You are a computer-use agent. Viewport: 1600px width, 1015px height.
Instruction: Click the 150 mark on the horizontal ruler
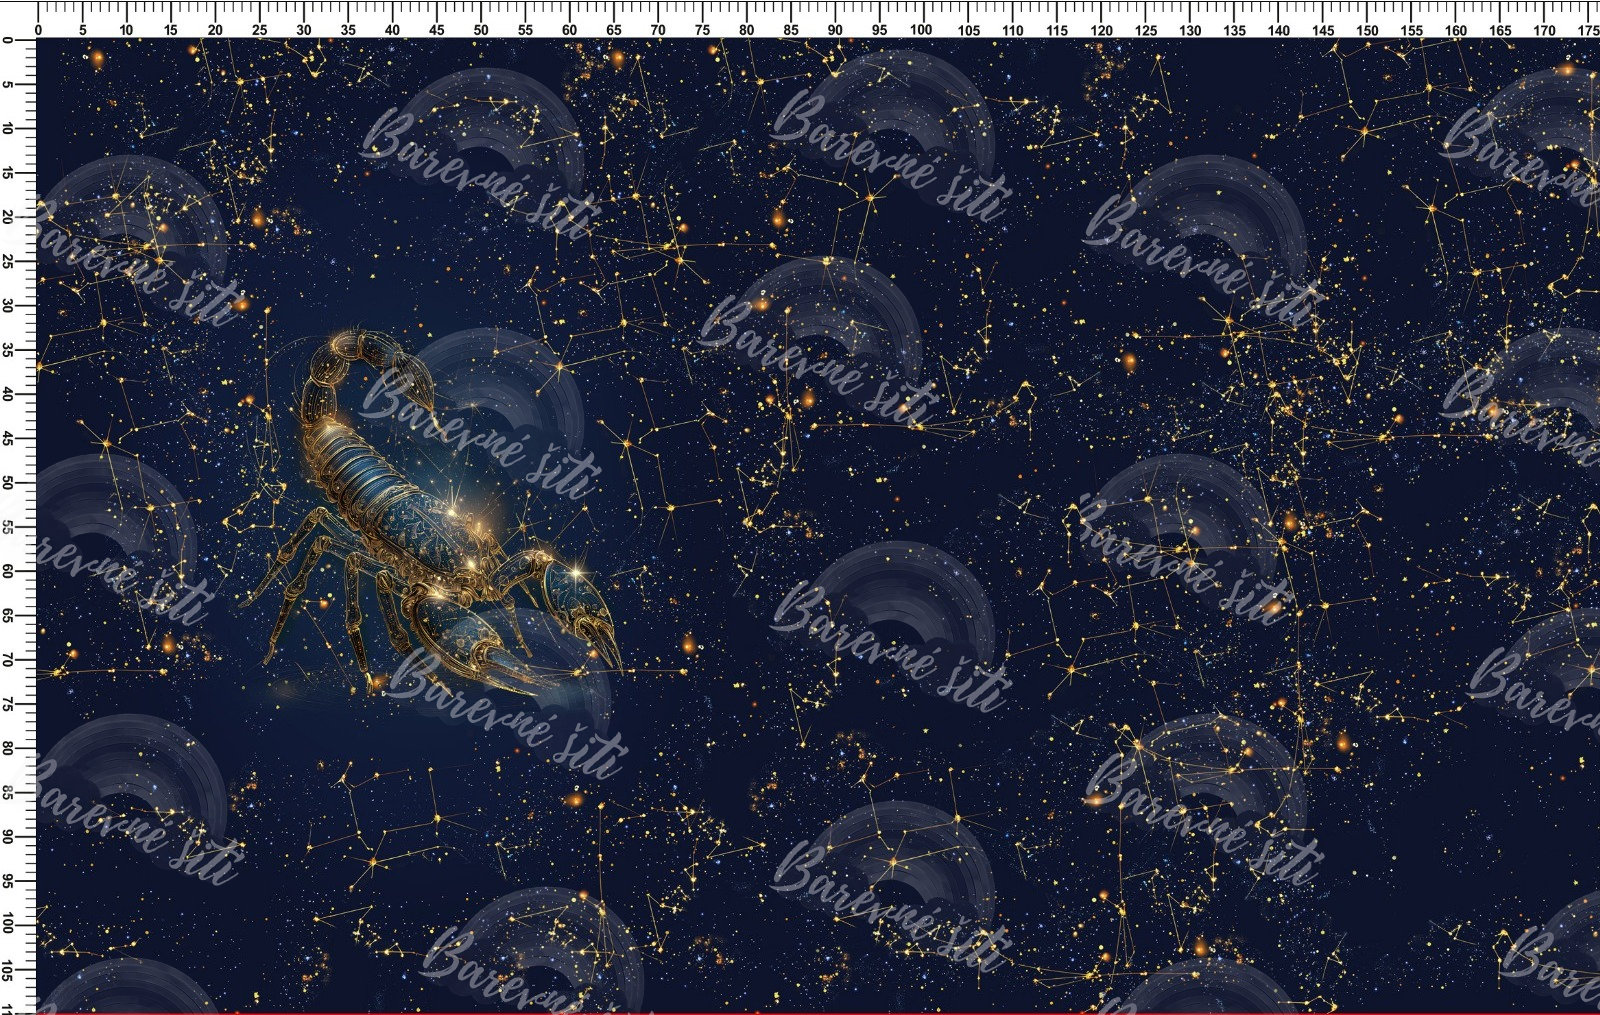(x=1367, y=30)
